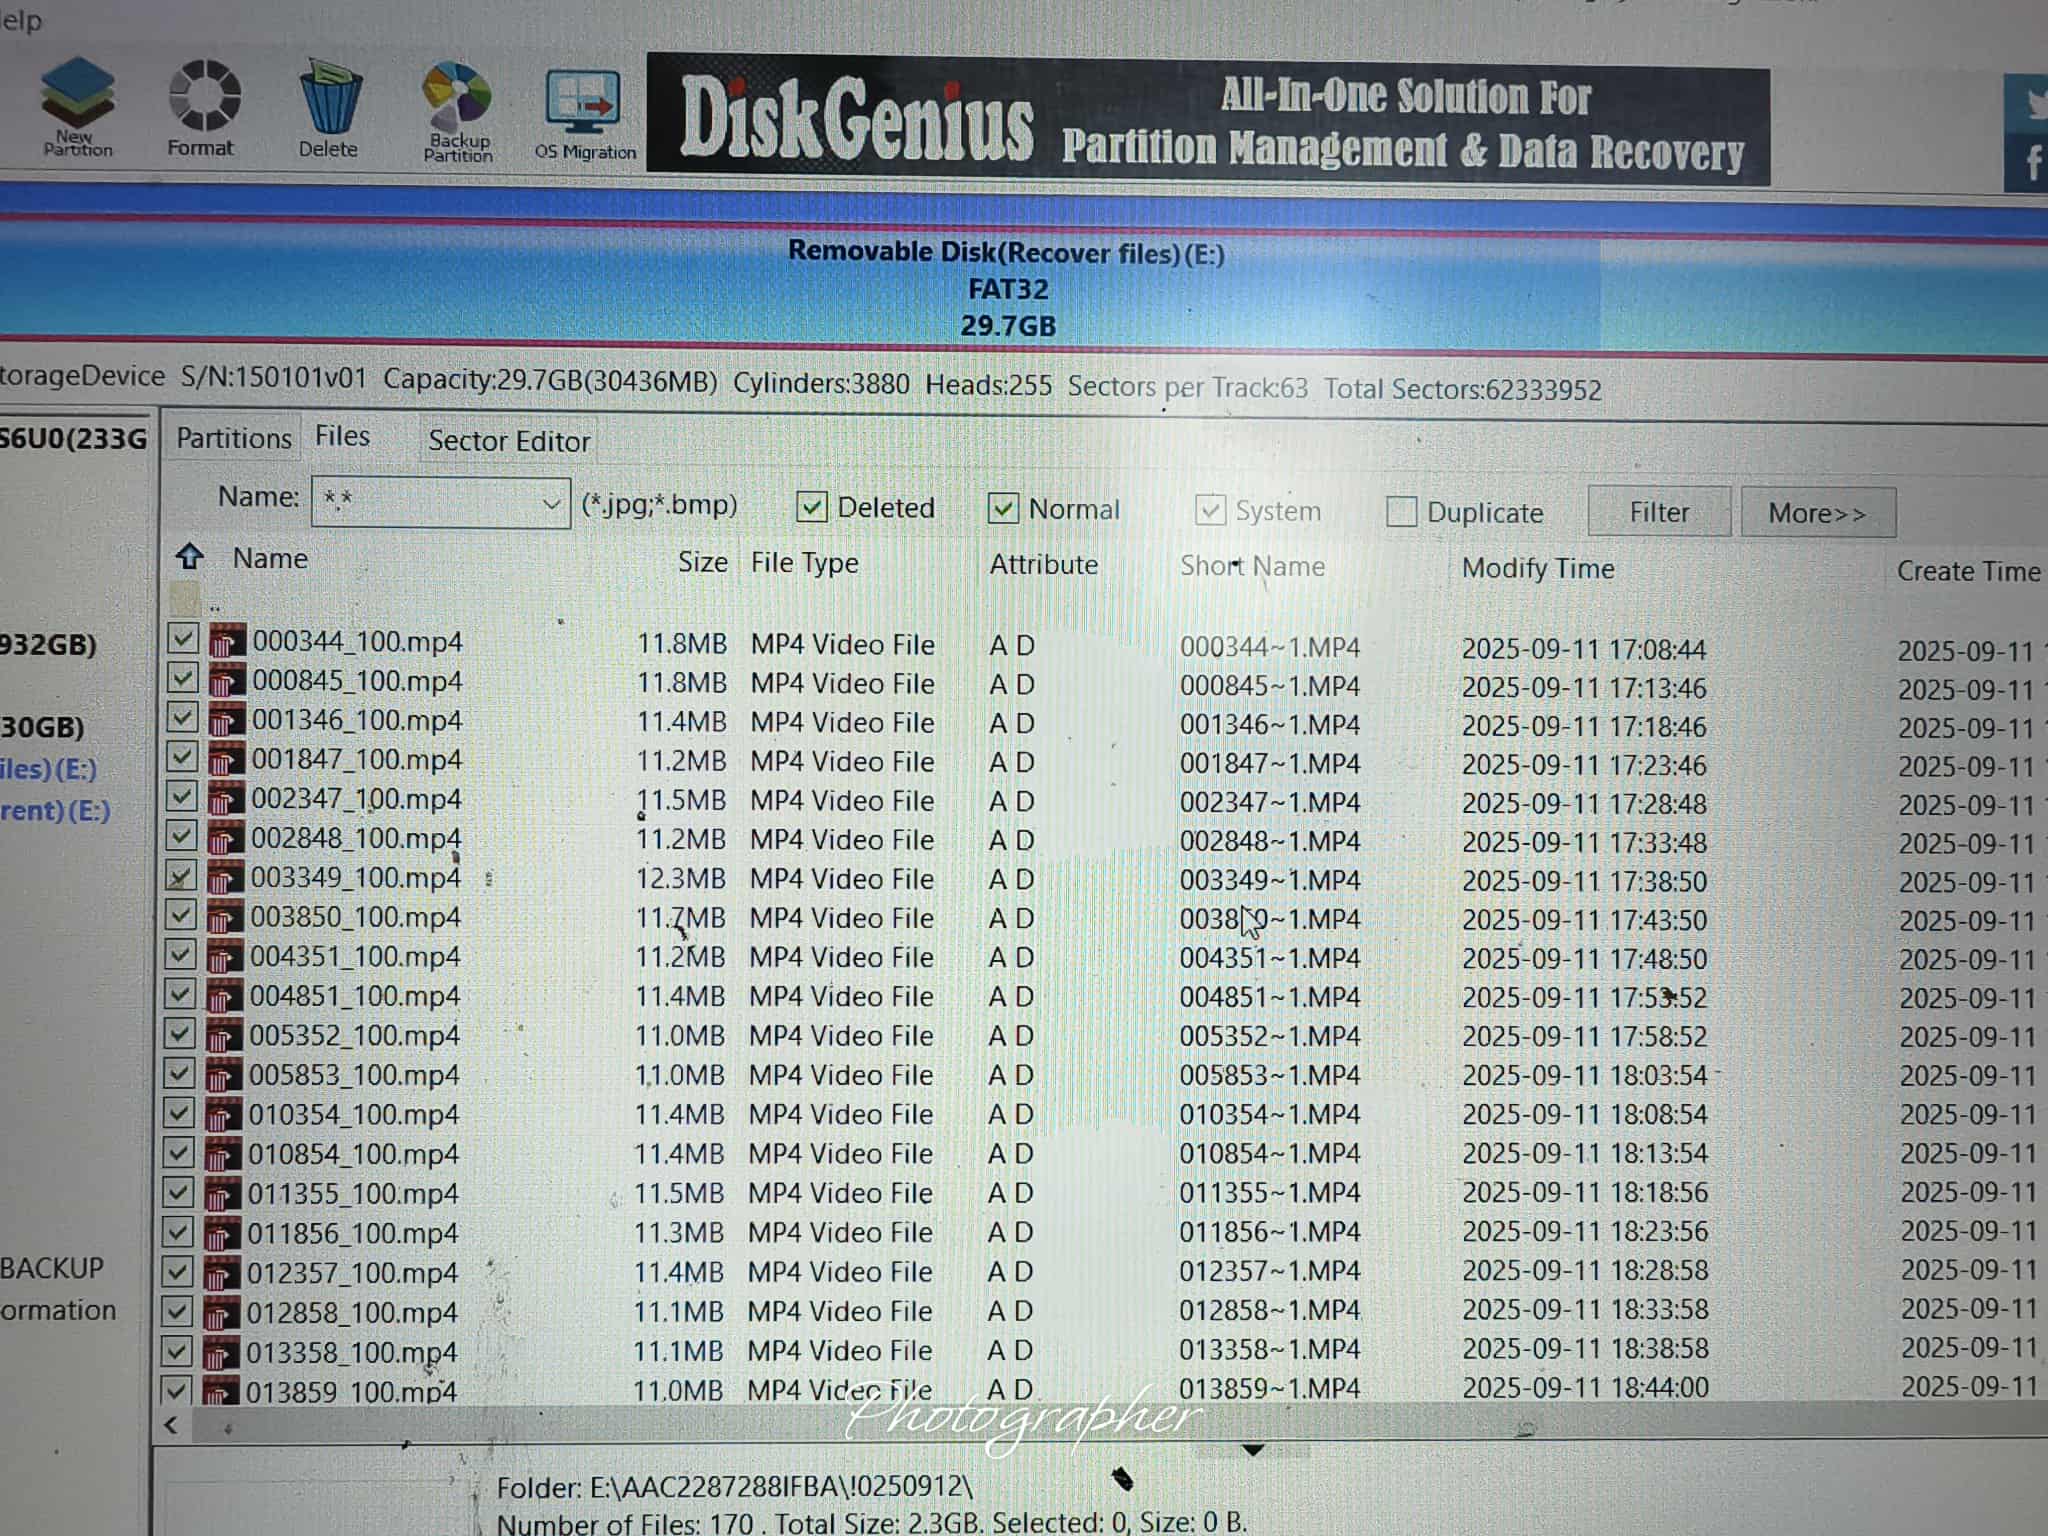The image size is (2048, 1536).
Task: Go up one folder with arrow icon
Action: pos(189,556)
